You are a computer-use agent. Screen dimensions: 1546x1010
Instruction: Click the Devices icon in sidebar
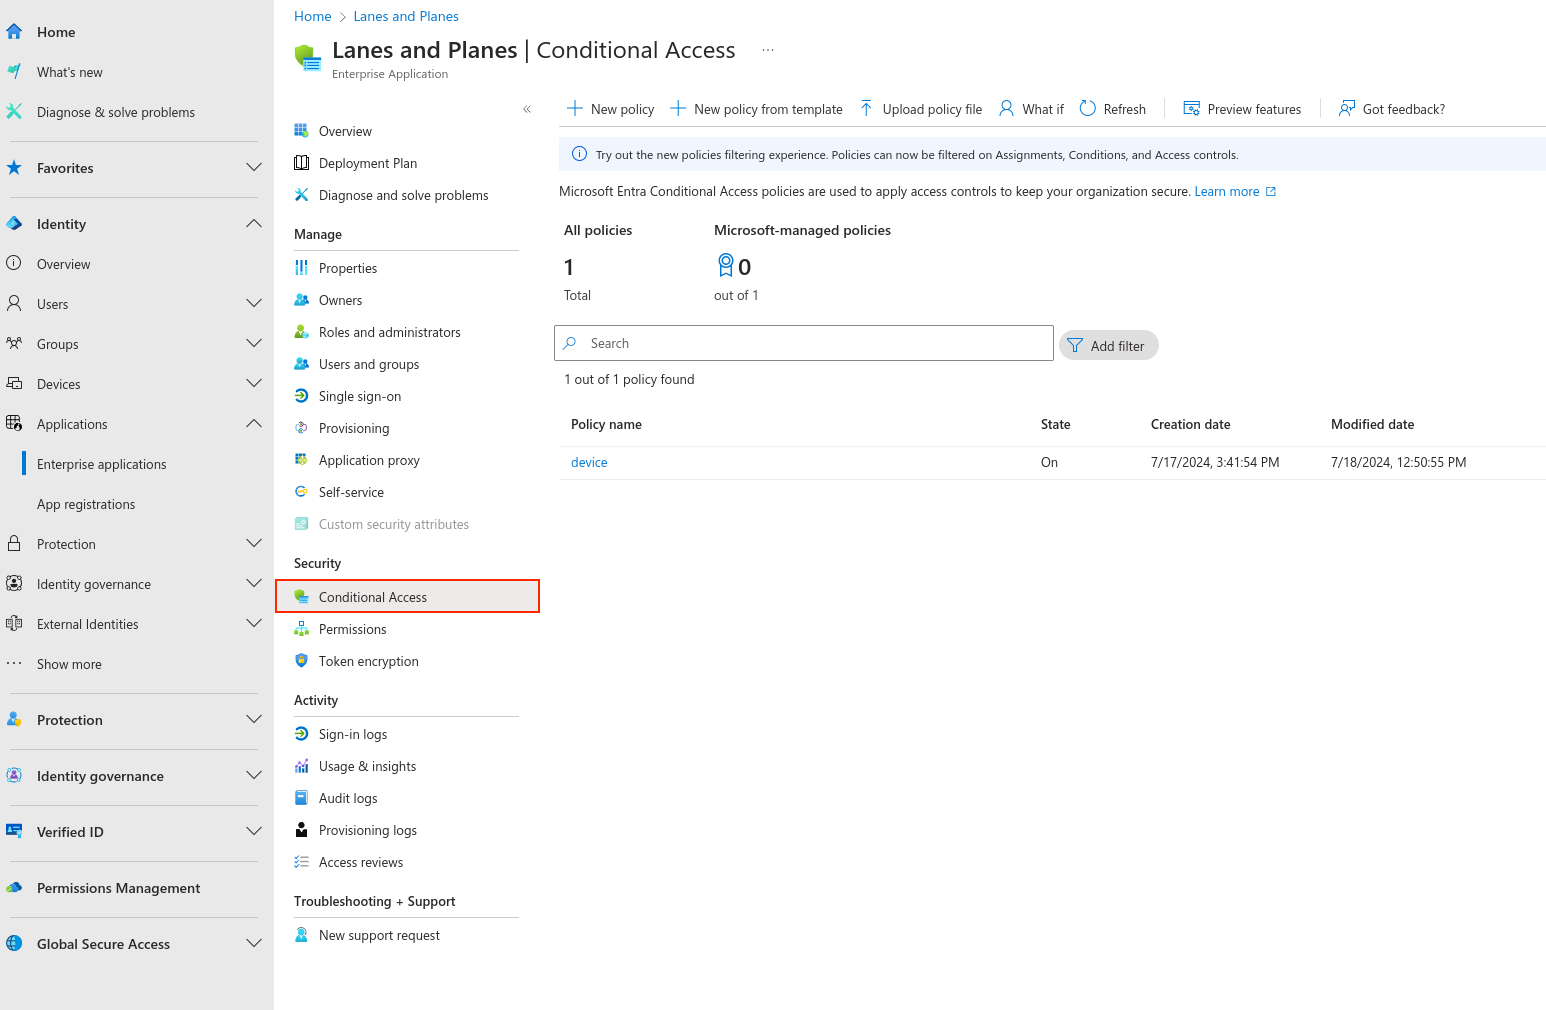(14, 383)
